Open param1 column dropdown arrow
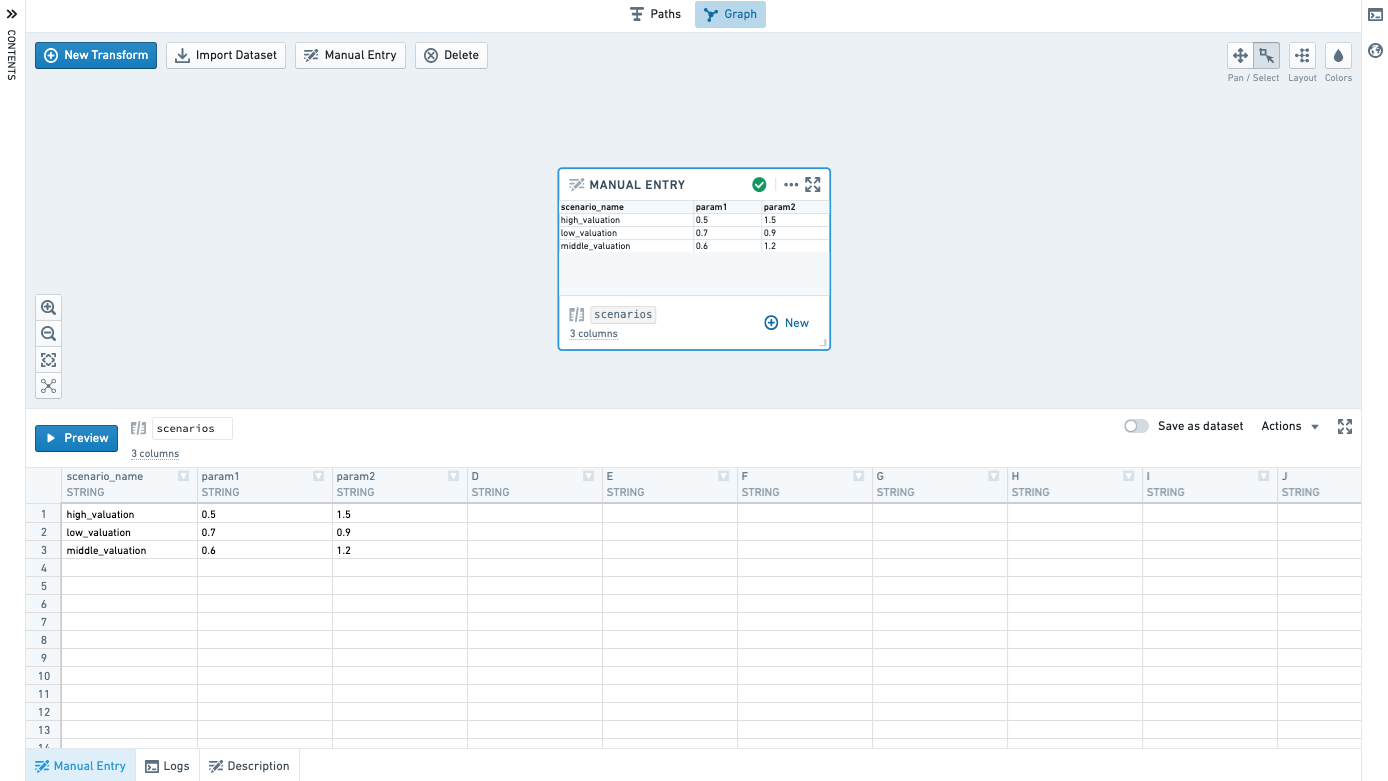The height and width of the screenshot is (781, 1388). pyautogui.click(x=318, y=477)
